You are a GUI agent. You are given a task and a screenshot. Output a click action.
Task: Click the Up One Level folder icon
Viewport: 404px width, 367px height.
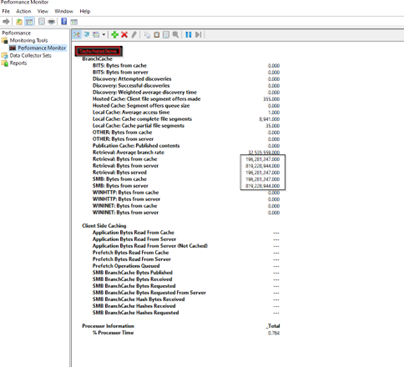[19, 22]
